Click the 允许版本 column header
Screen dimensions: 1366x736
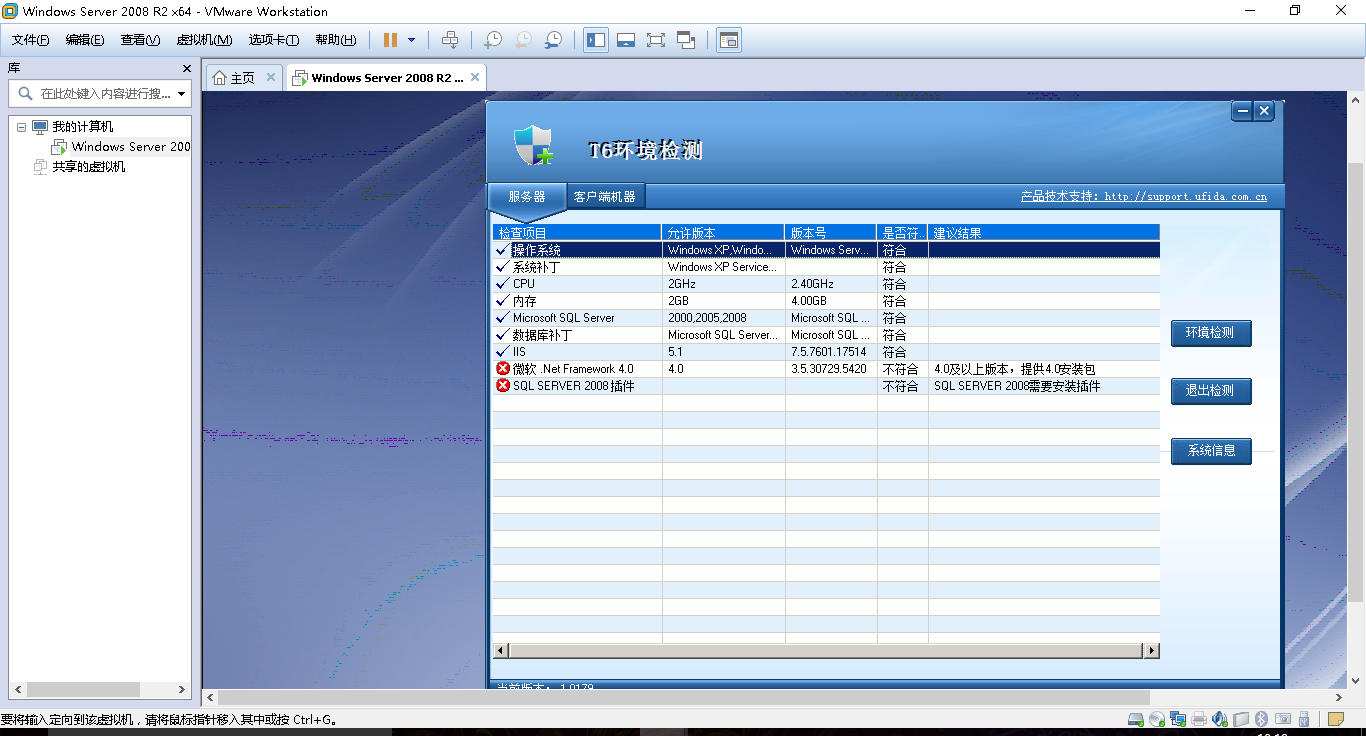click(x=723, y=233)
